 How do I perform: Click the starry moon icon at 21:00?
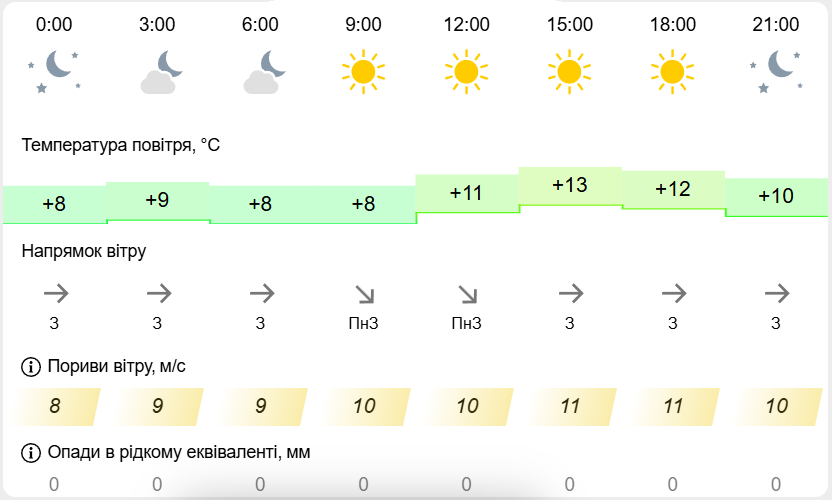775,72
